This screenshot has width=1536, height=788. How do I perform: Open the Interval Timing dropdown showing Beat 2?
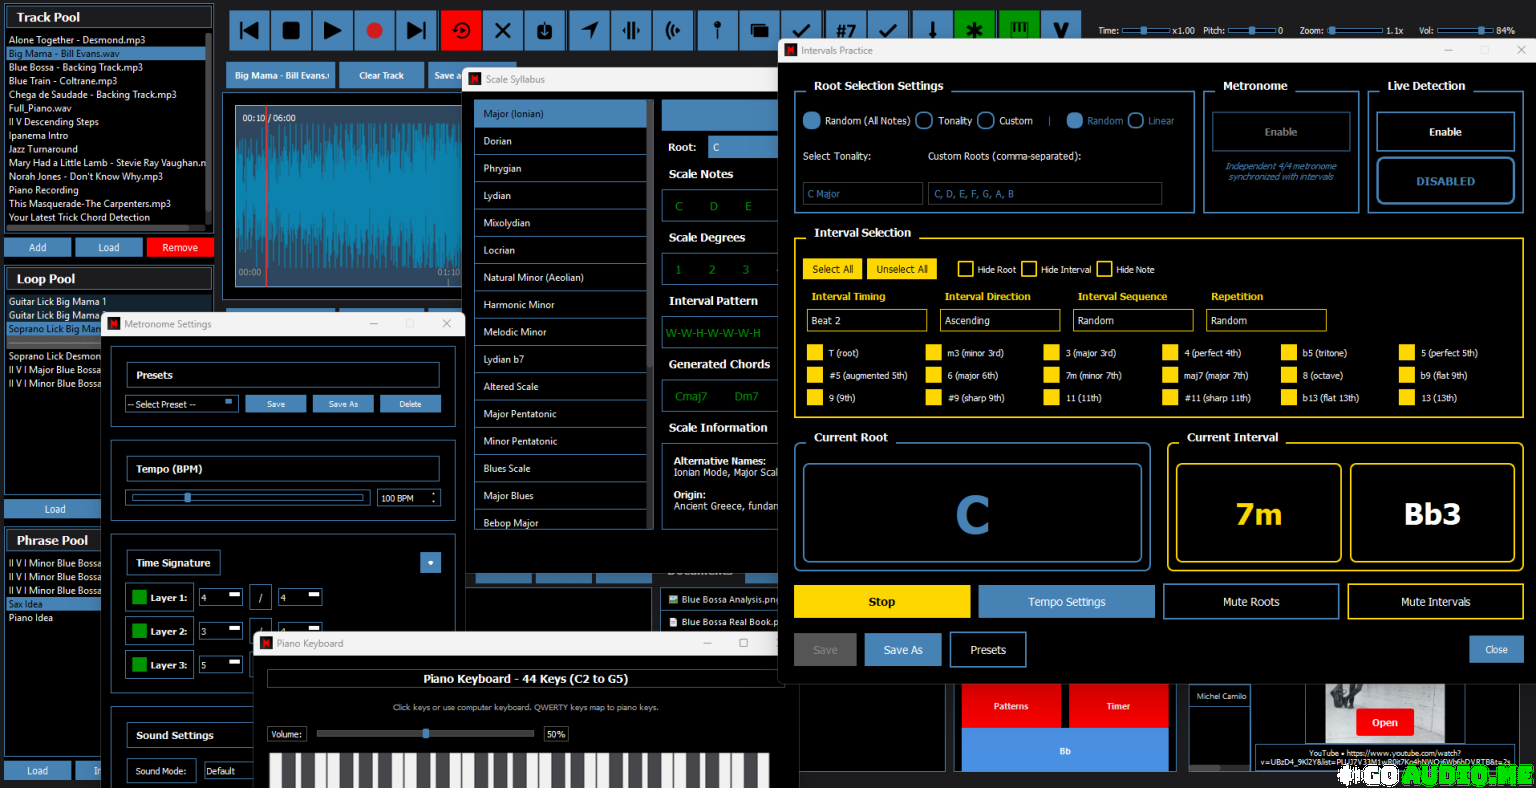(x=866, y=321)
